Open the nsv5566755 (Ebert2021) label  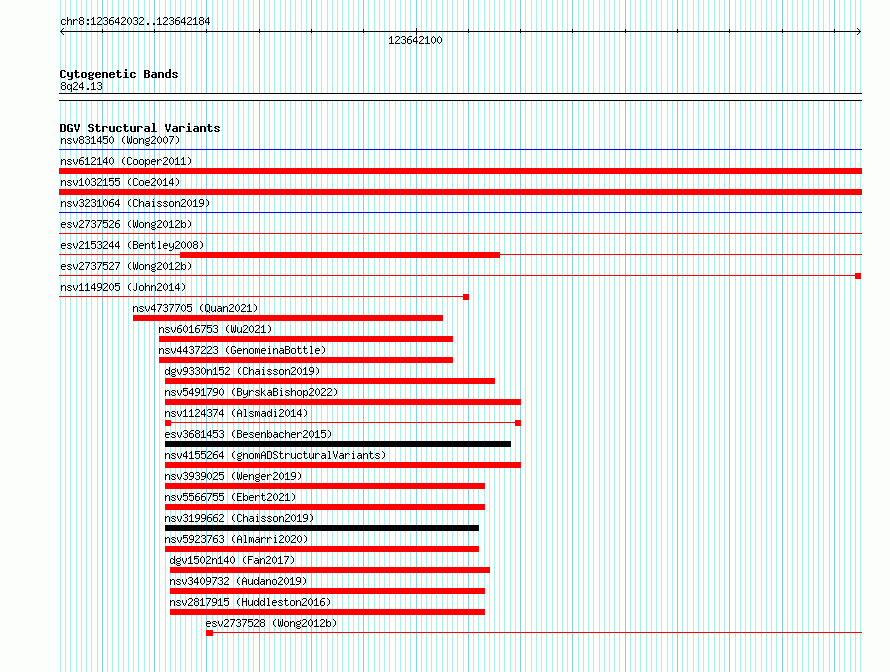click(x=230, y=497)
